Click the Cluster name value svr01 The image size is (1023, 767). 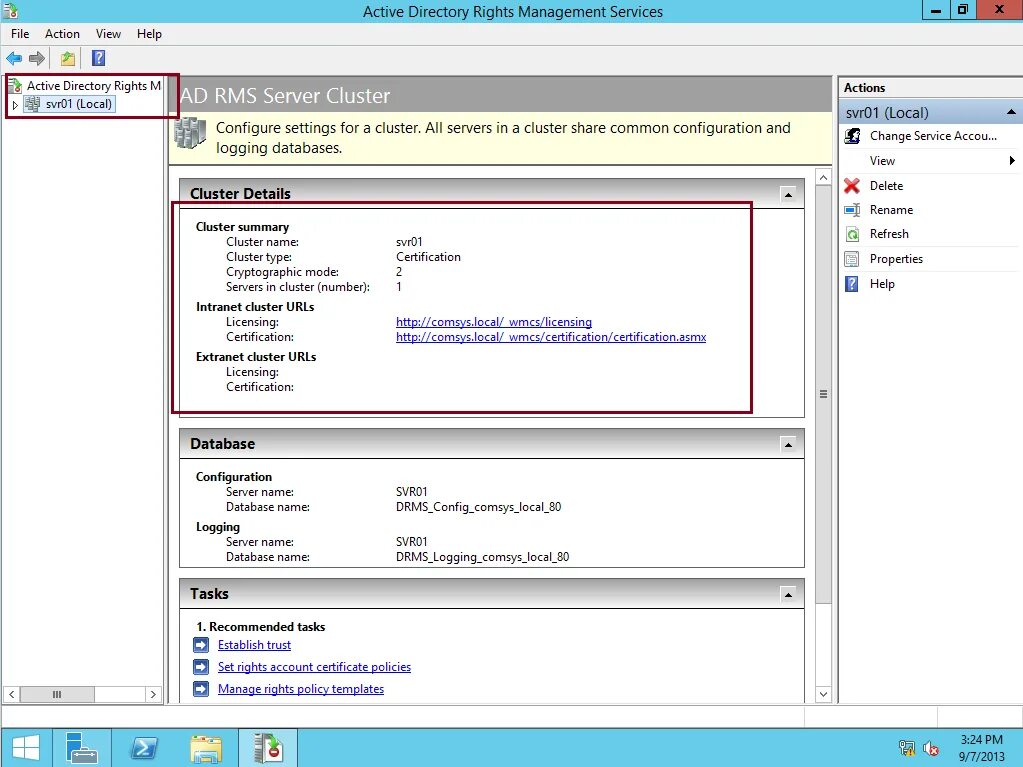pyautogui.click(x=409, y=242)
